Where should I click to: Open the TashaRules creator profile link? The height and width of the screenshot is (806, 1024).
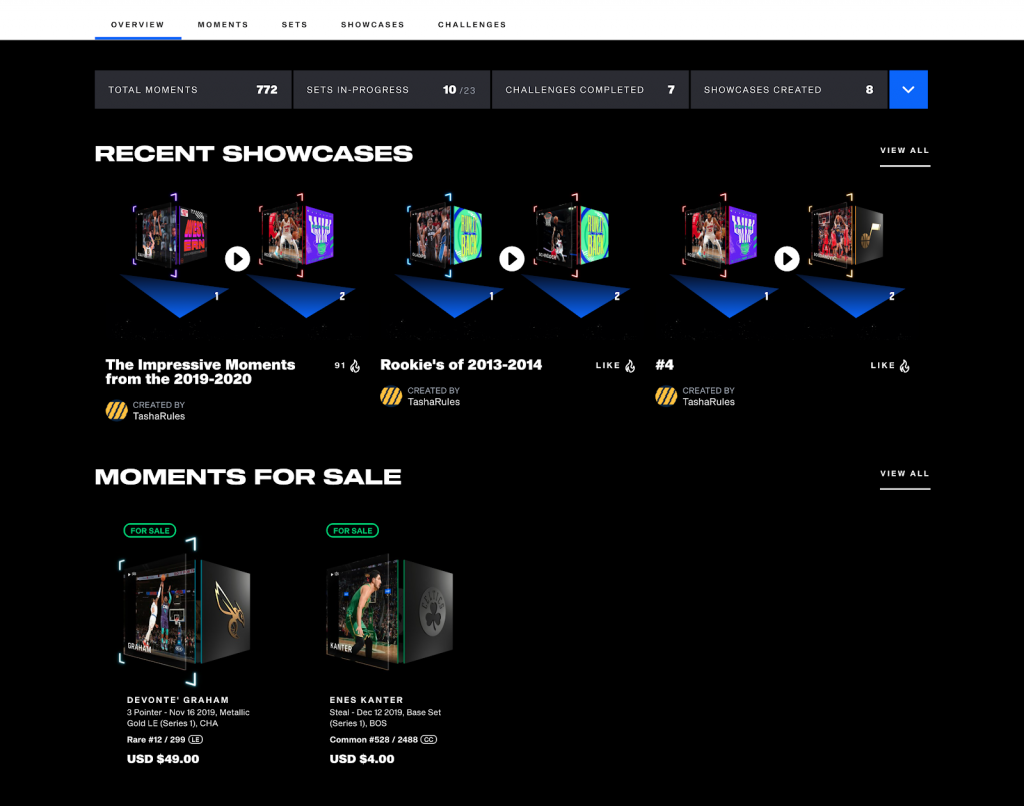[160, 416]
